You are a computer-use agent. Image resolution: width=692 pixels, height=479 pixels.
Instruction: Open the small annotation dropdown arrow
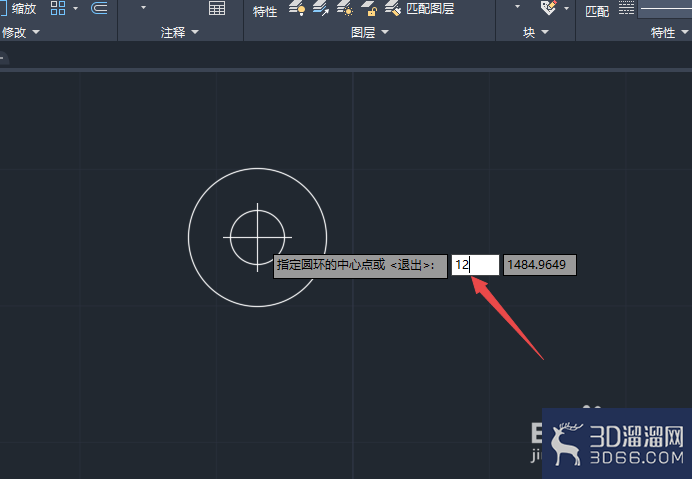143,8
